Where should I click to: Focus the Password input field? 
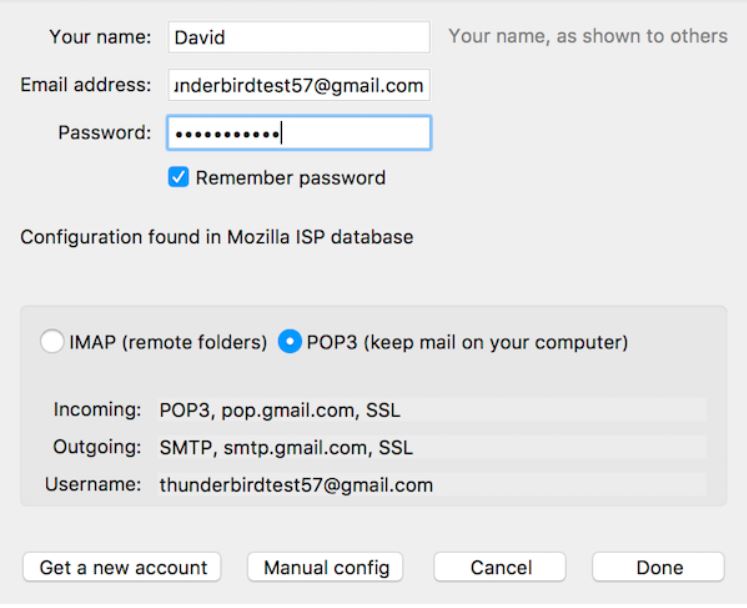[x=299, y=133]
